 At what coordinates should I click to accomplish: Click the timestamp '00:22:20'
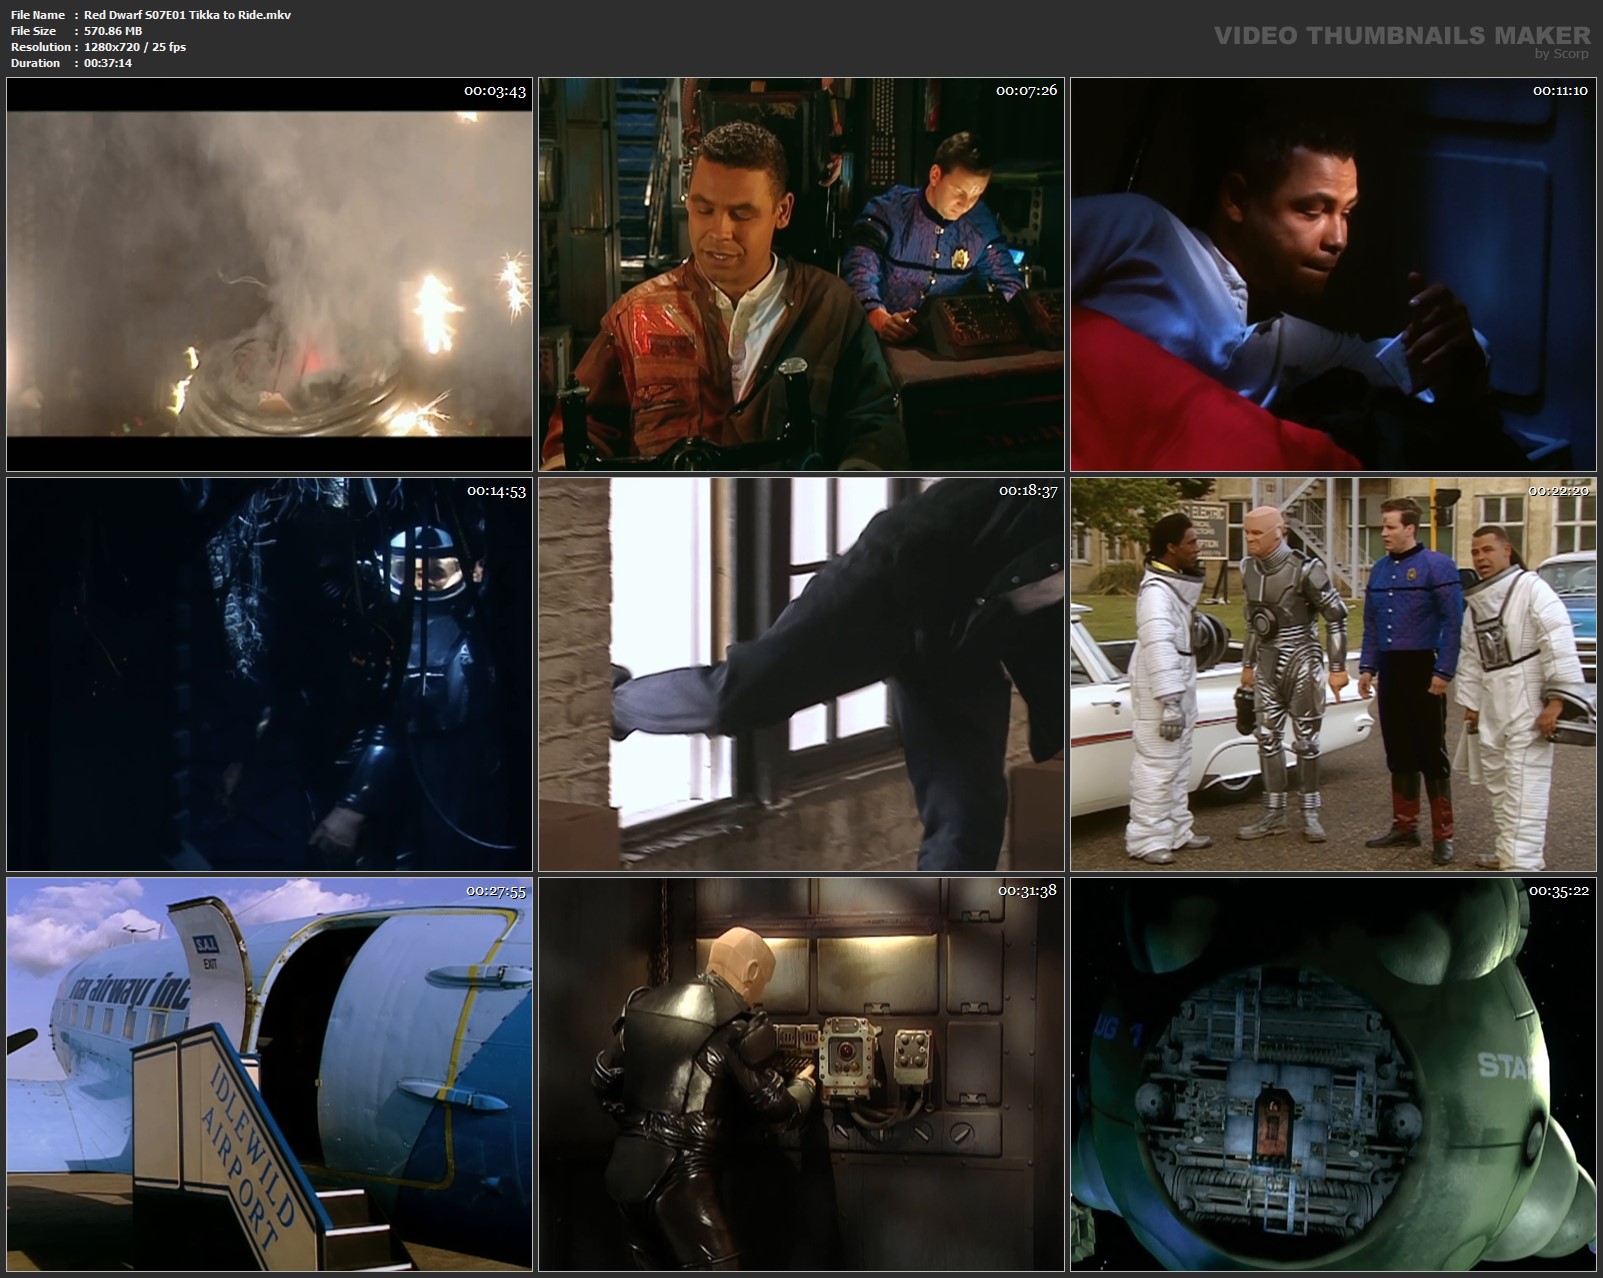coord(1559,491)
